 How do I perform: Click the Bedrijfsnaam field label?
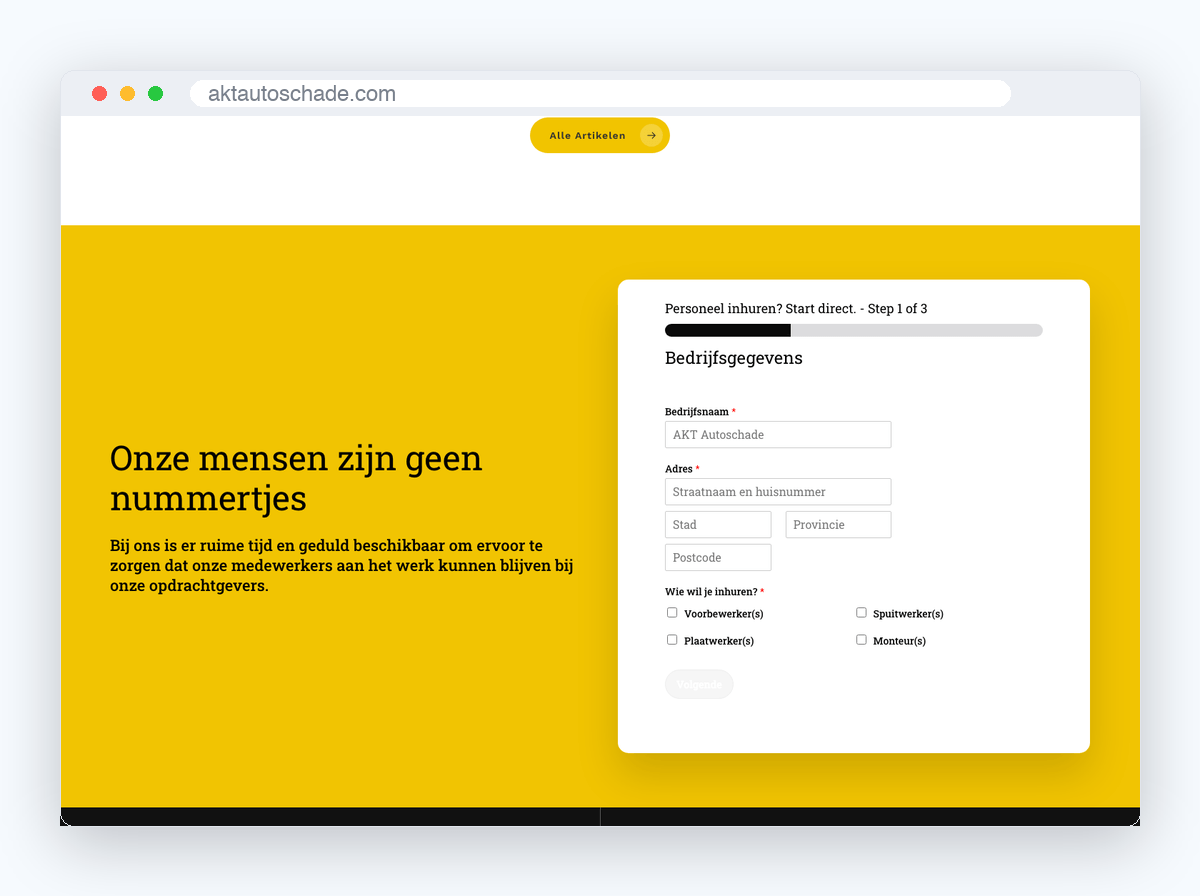click(697, 412)
